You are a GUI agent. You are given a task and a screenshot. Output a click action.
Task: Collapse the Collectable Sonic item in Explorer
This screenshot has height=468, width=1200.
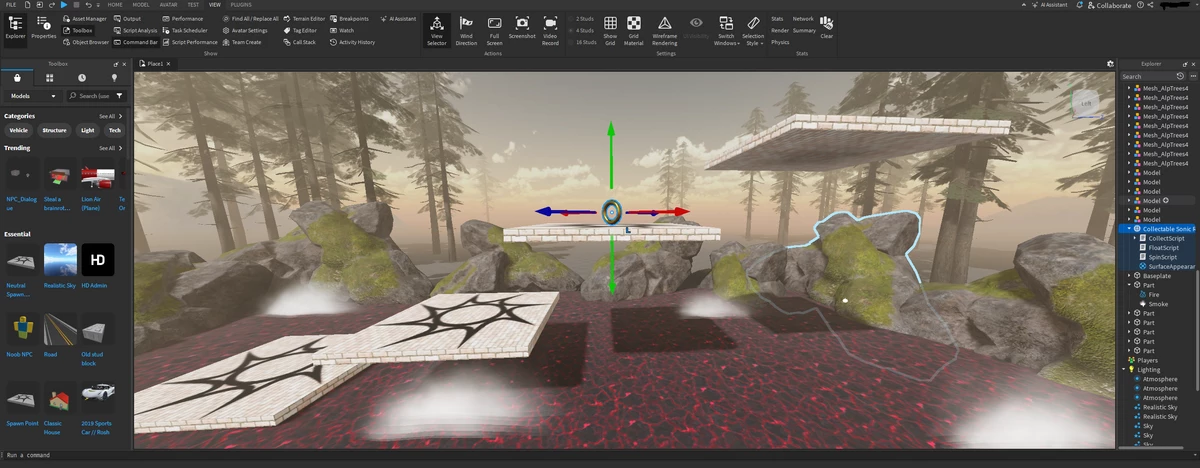1129,229
